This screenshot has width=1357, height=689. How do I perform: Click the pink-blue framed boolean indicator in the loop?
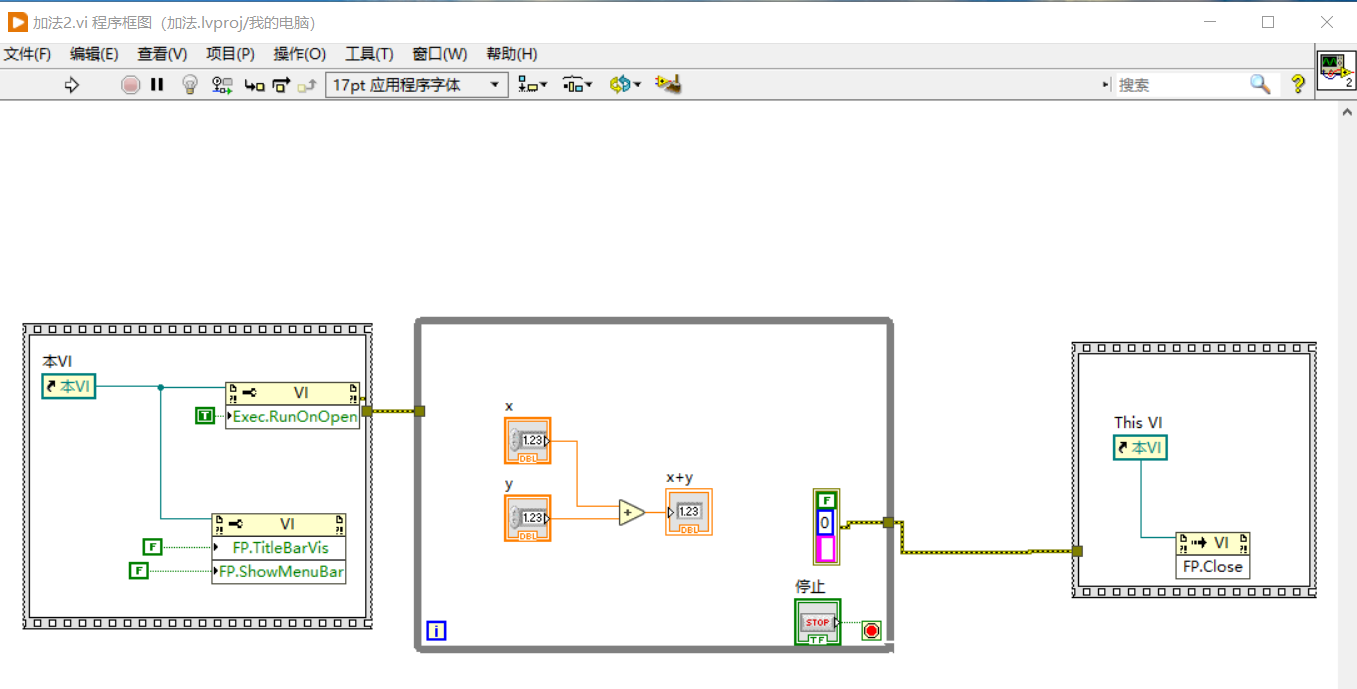pyautogui.click(x=826, y=528)
